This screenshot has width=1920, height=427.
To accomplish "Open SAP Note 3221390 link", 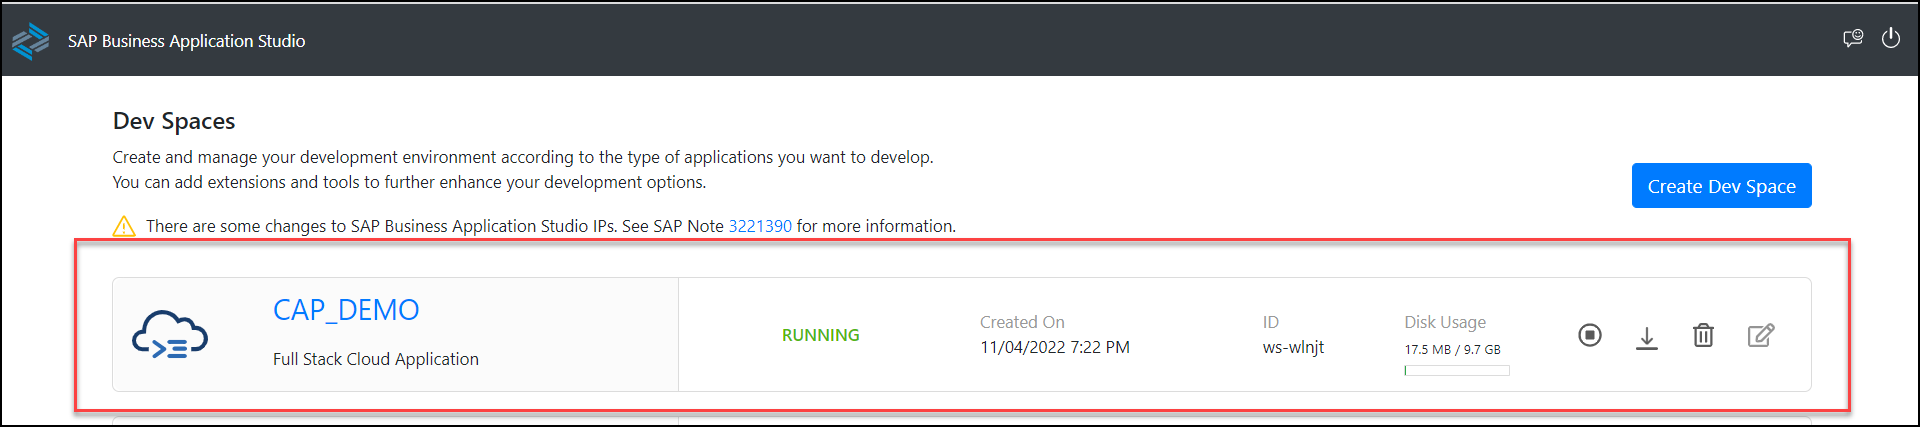I will coord(760,226).
